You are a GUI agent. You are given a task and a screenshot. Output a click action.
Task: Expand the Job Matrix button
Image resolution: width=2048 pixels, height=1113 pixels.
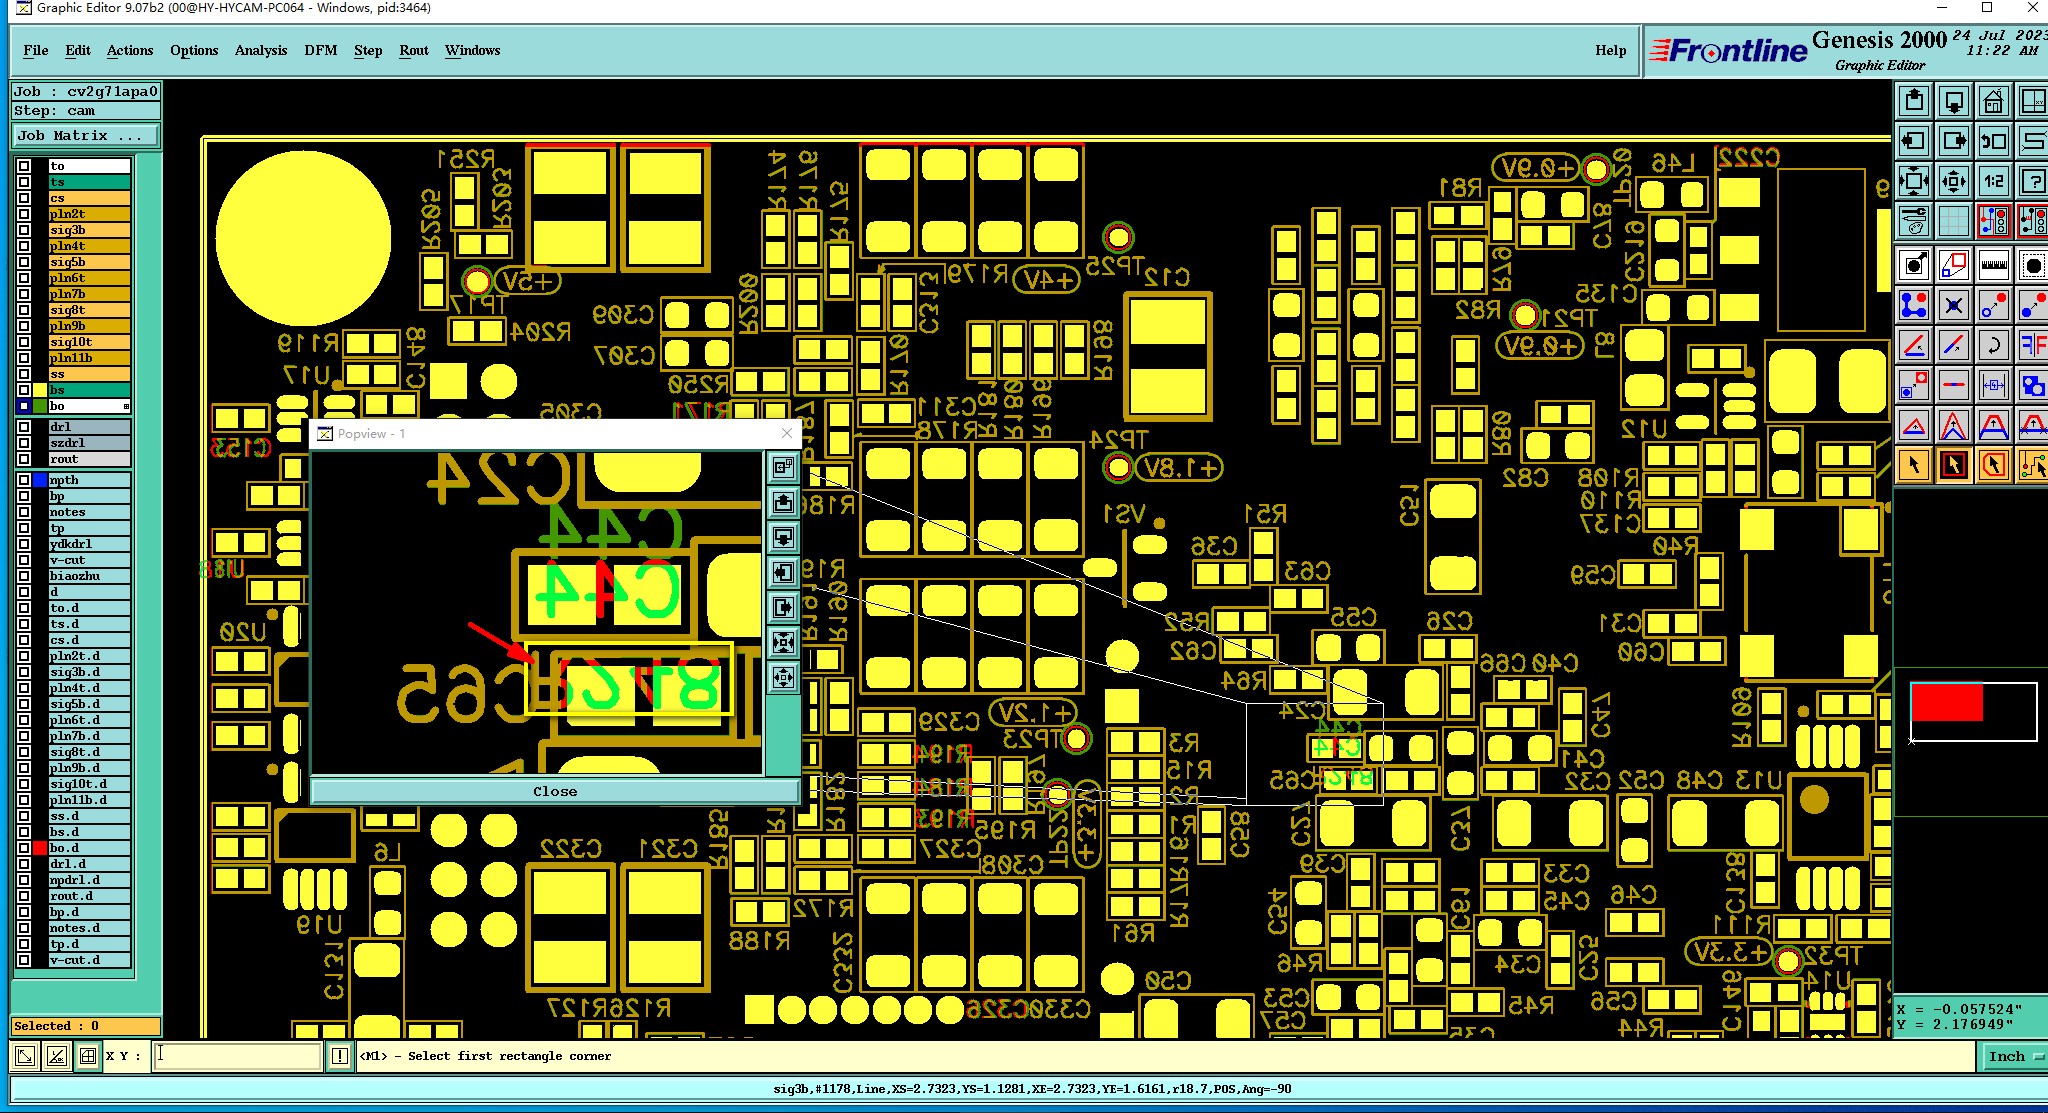tap(86, 136)
